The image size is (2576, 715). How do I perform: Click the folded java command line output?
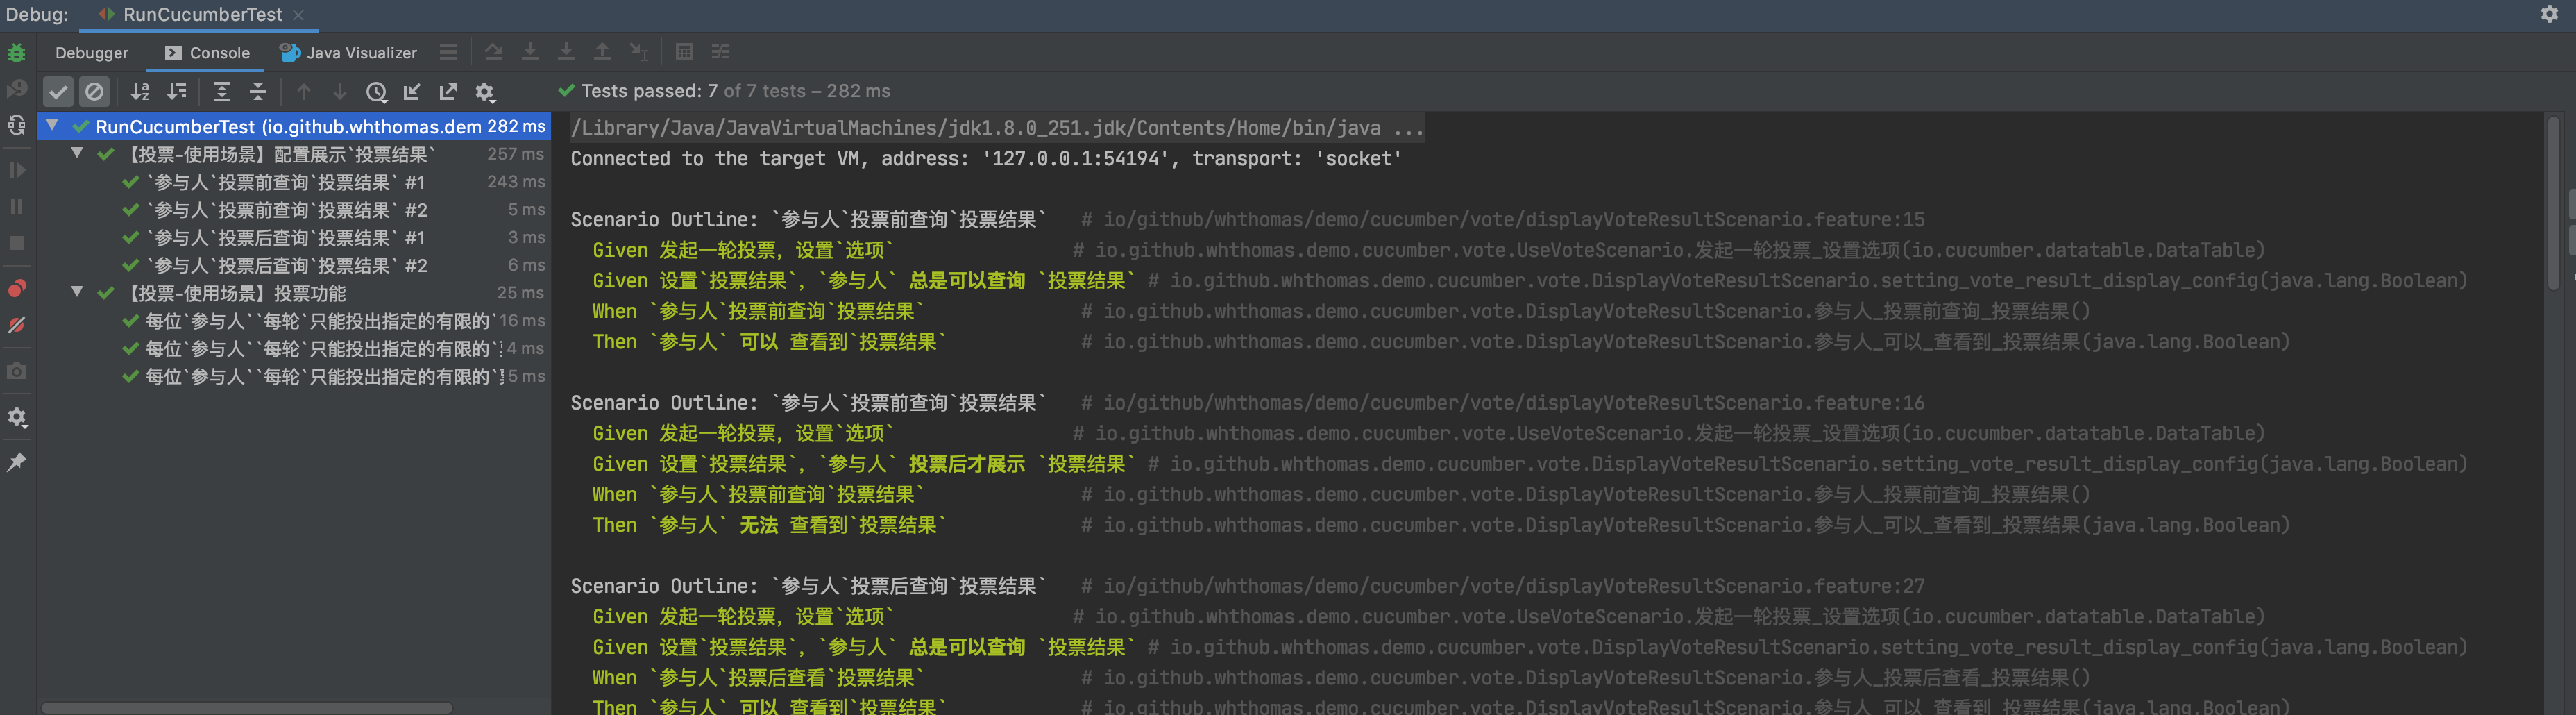coord(997,128)
